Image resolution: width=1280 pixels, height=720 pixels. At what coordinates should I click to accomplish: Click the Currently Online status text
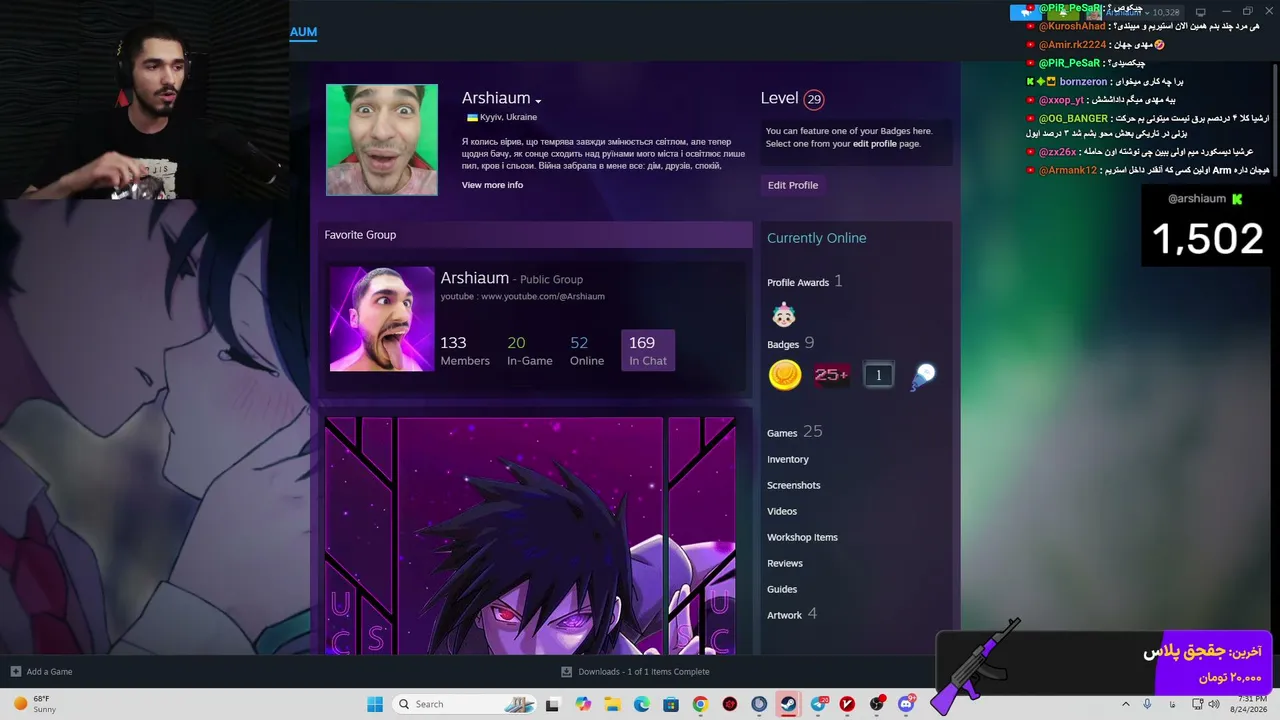pyautogui.click(x=817, y=238)
